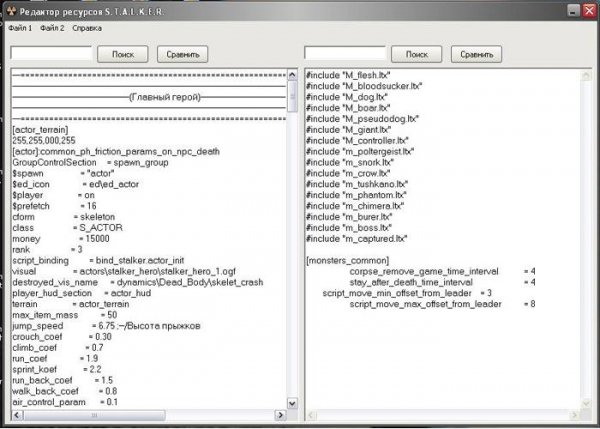This screenshot has height=429, width=600.
Task: Click right pane scroll right arrow
Action: tap(574, 415)
